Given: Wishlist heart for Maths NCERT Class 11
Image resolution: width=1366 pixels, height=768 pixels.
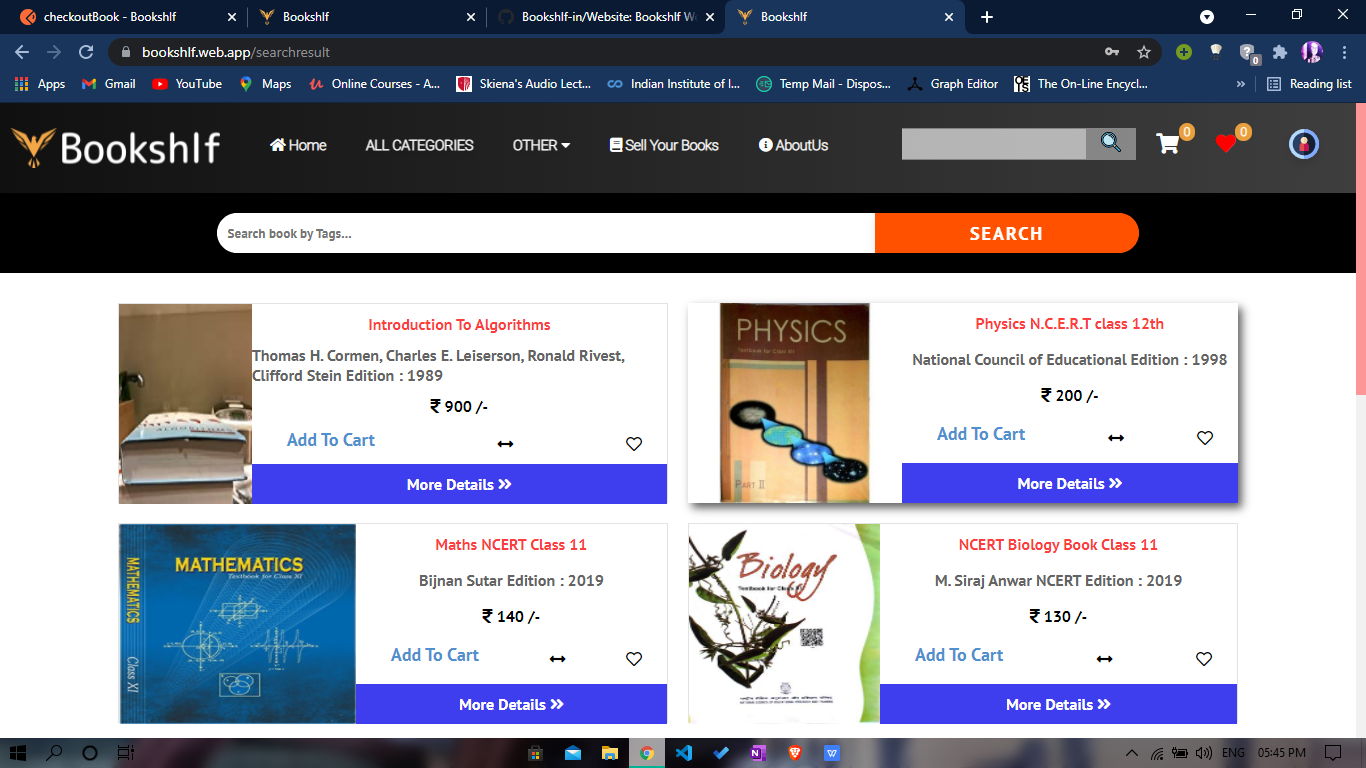Looking at the screenshot, I should [634, 659].
